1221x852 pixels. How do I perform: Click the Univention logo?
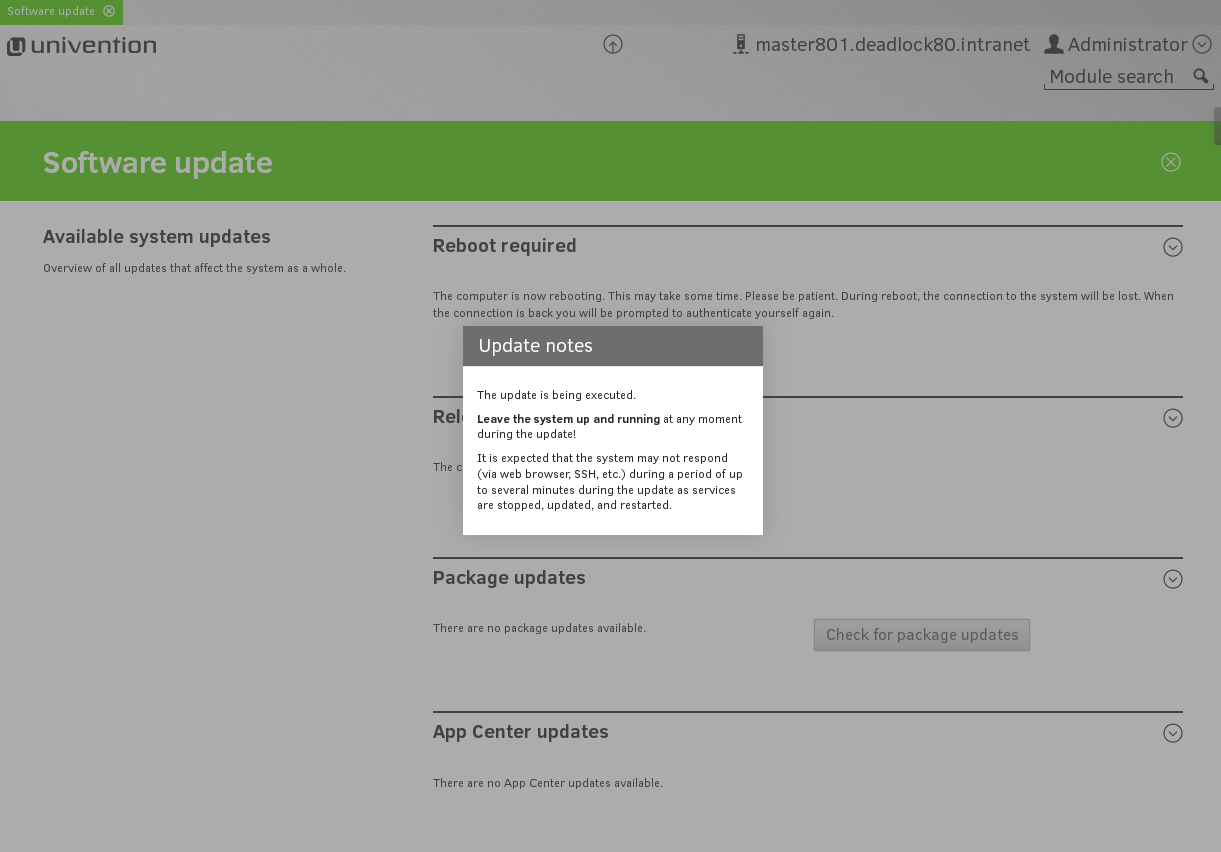coord(82,46)
